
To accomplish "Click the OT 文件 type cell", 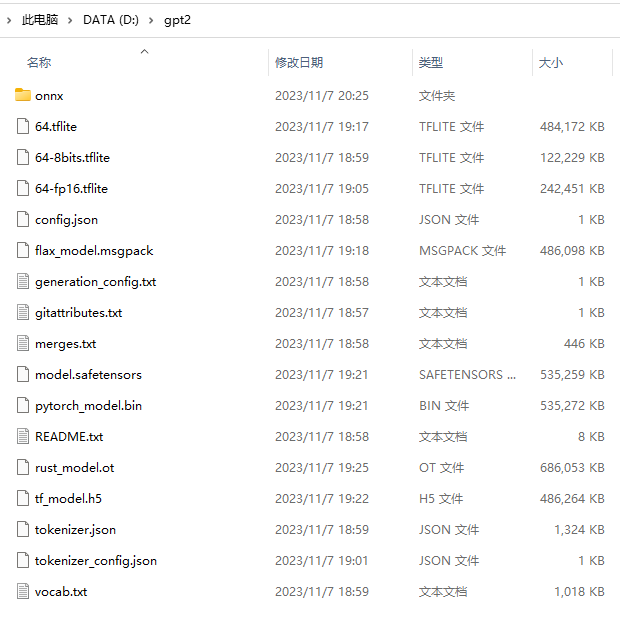I will pyautogui.click(x=441, y=467).
